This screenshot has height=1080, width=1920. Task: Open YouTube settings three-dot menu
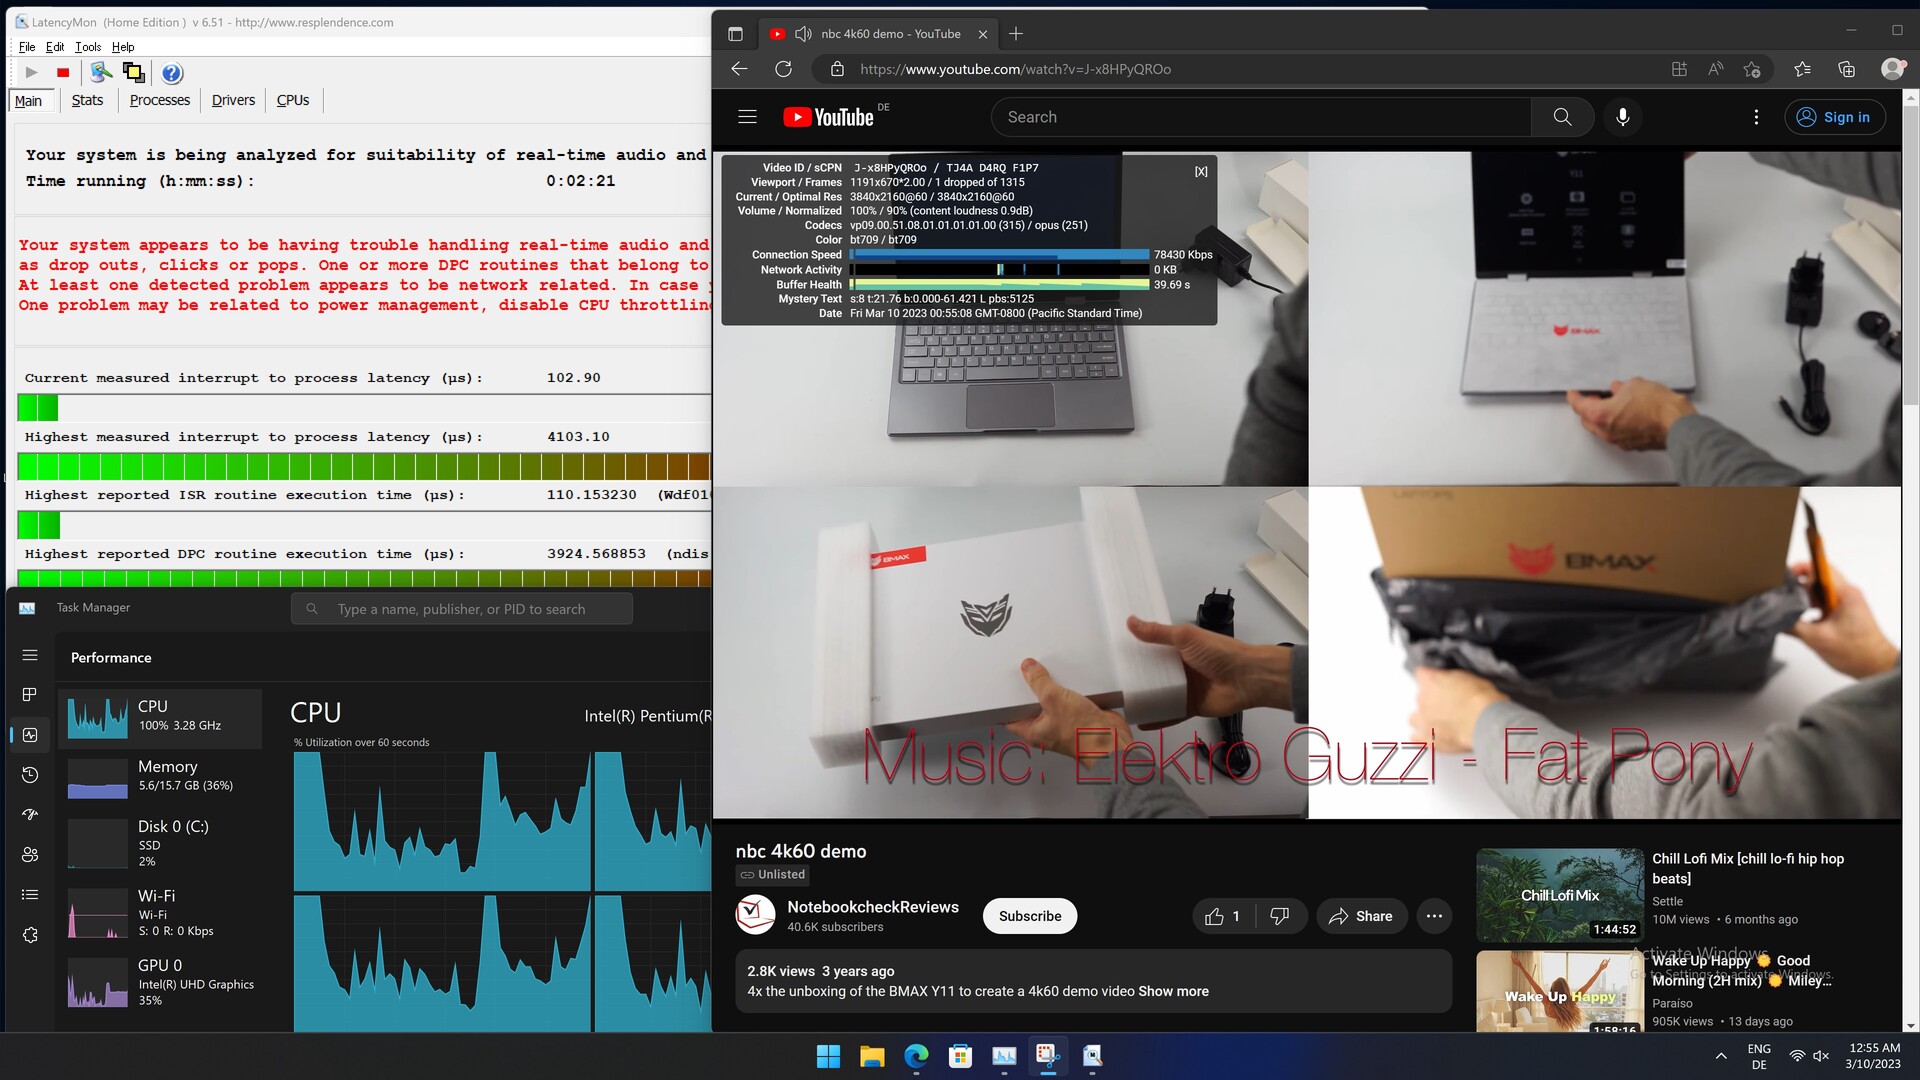1756,117
